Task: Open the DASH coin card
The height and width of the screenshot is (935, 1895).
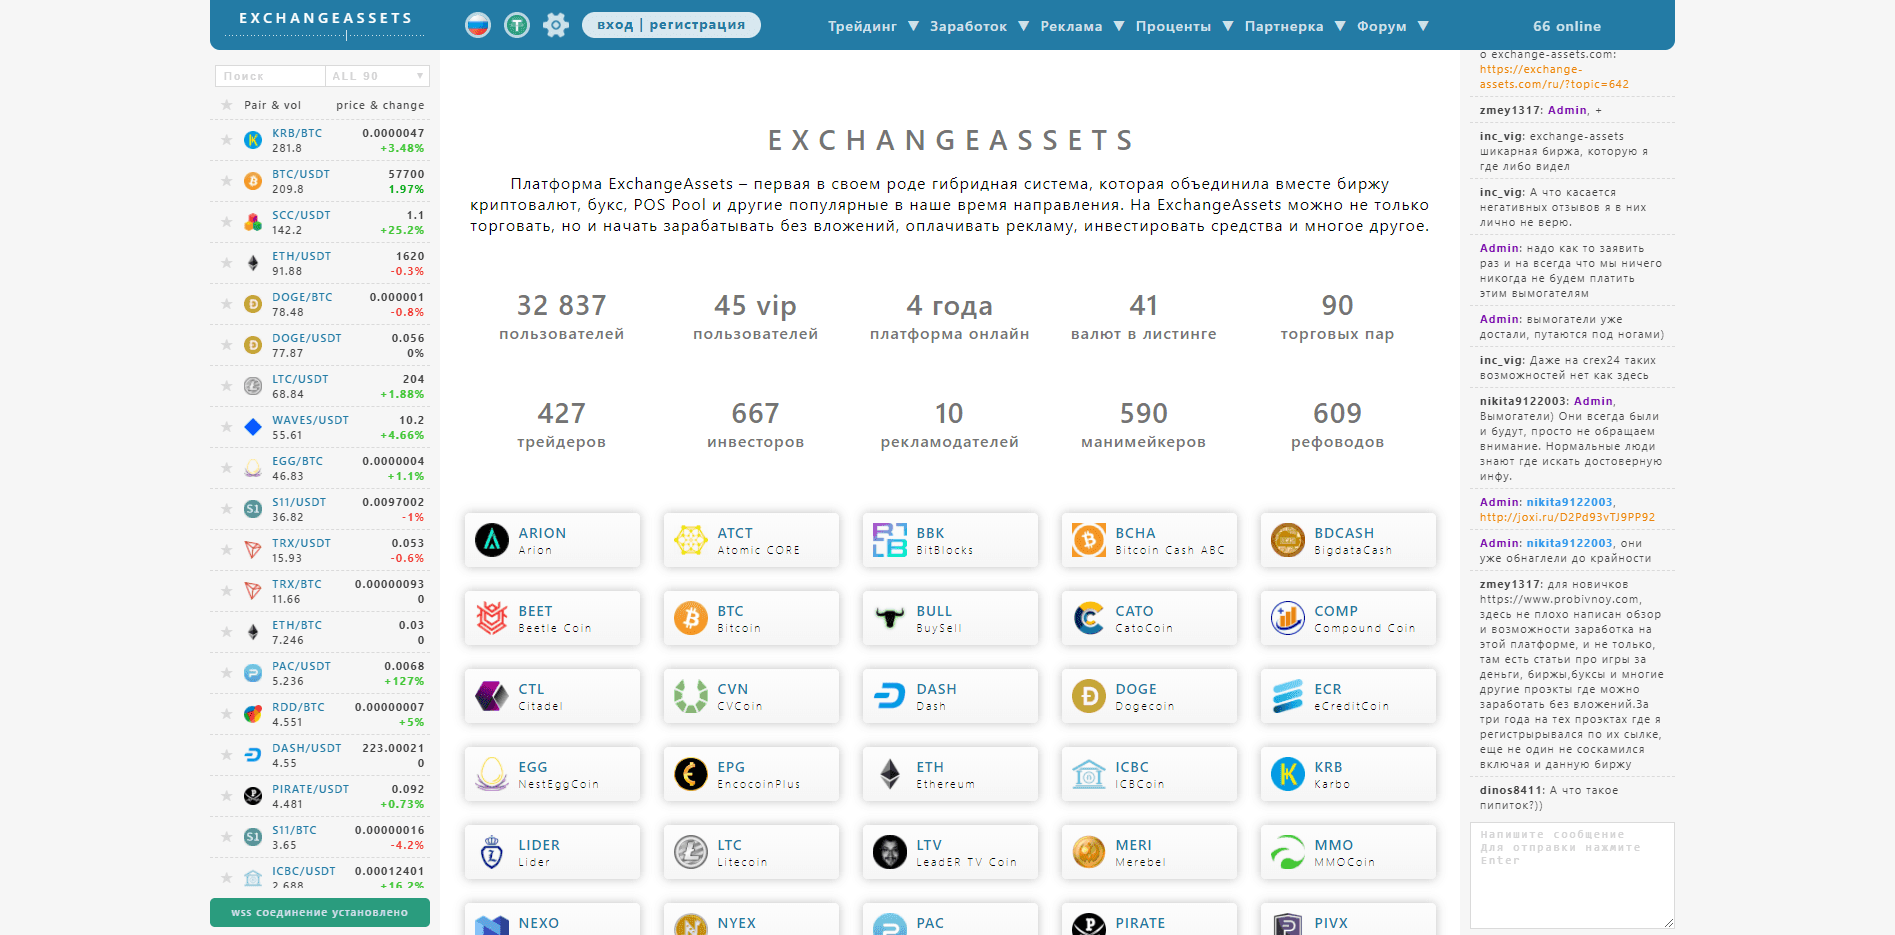Action: point(948,695)
